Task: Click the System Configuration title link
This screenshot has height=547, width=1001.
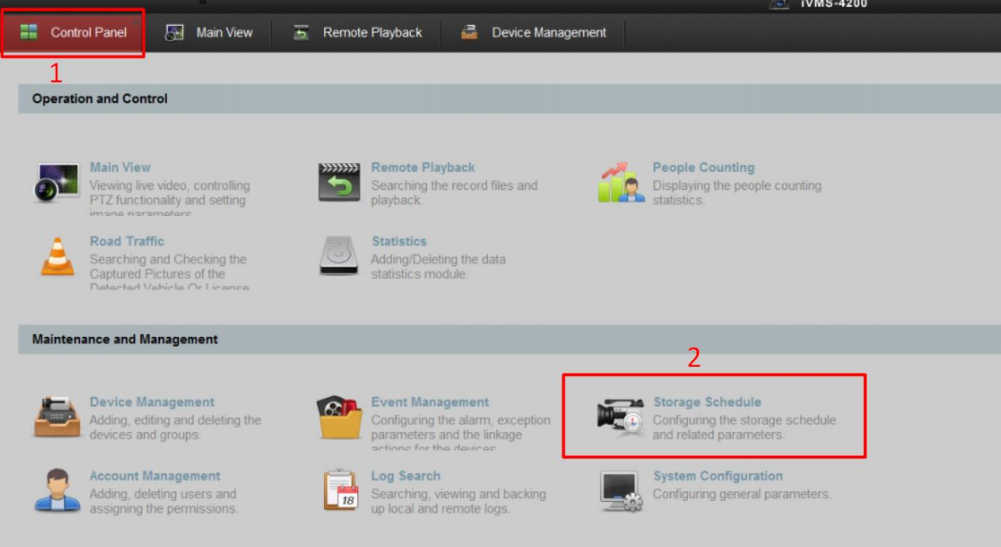Action: [x=717, y=476]
